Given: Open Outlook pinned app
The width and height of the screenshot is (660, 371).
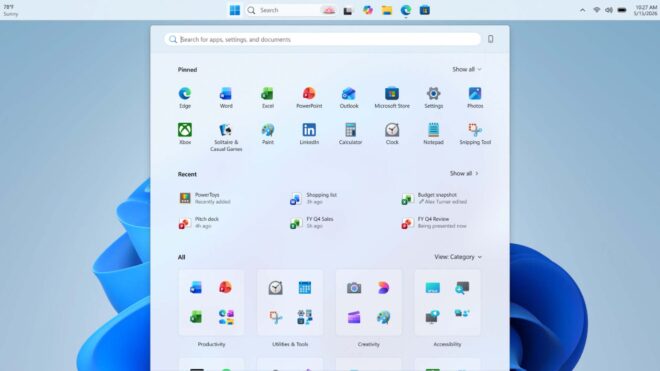Looking at the screenshot, I should pyautogui.click(x=349, y=98).
